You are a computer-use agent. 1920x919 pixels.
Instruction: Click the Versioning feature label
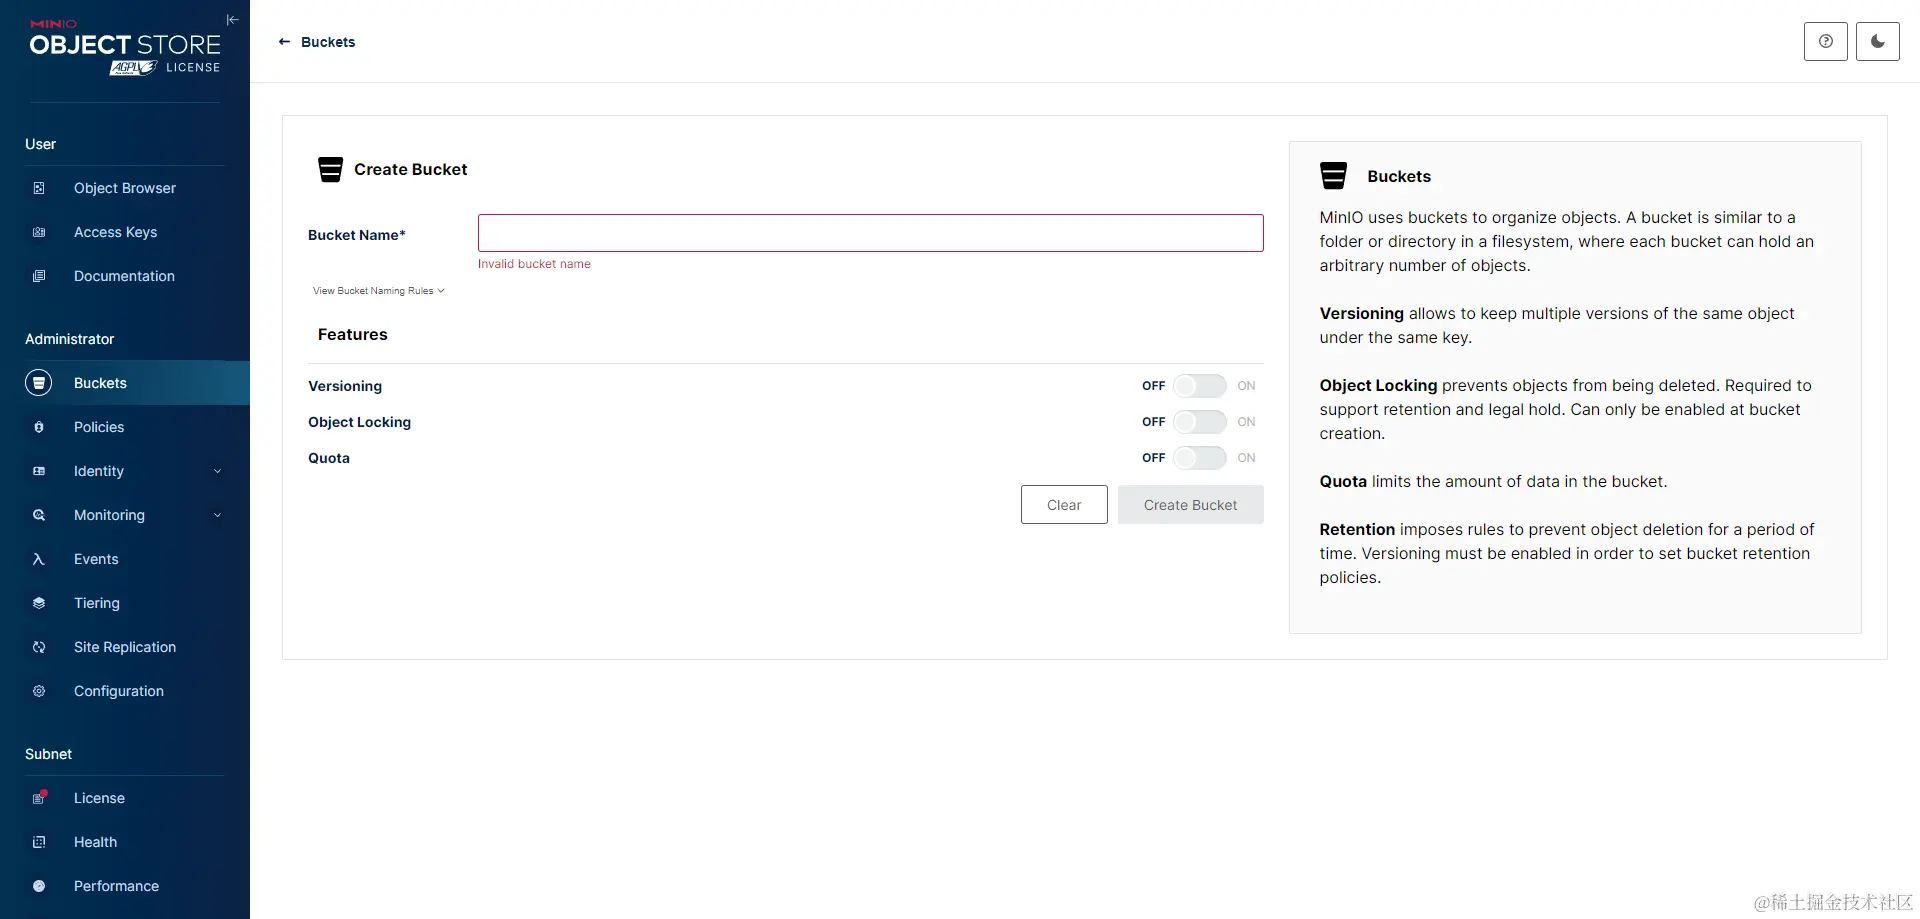point(345,386)
